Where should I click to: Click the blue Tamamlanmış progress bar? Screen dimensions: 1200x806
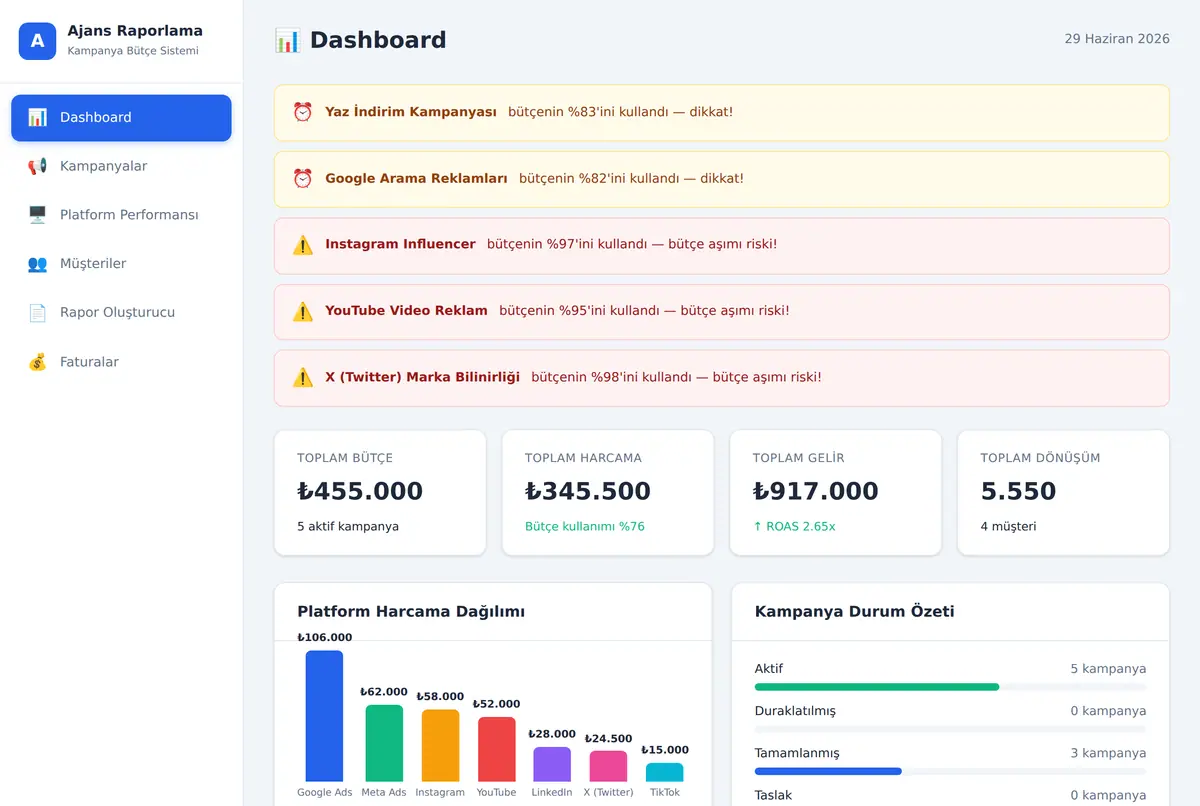coord(828,771)
